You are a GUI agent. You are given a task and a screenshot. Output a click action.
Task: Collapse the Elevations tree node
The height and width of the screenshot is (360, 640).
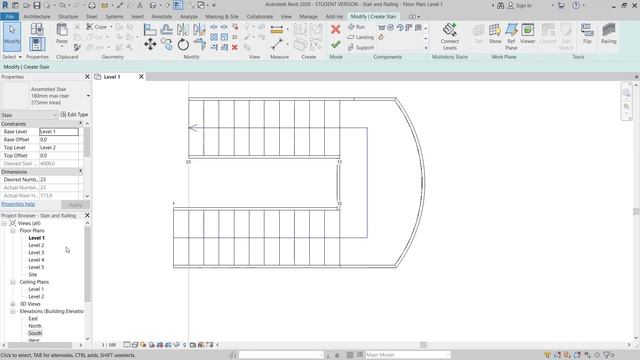tap(13, 311)
